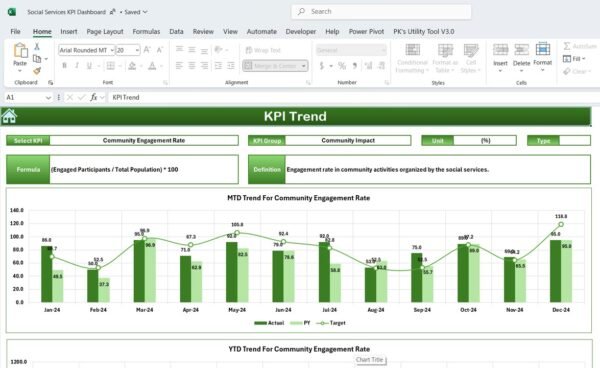Toggle Italic formatting
Viewport: 600px width, 368px height.
pyautogui.click(x=77, y=66)
